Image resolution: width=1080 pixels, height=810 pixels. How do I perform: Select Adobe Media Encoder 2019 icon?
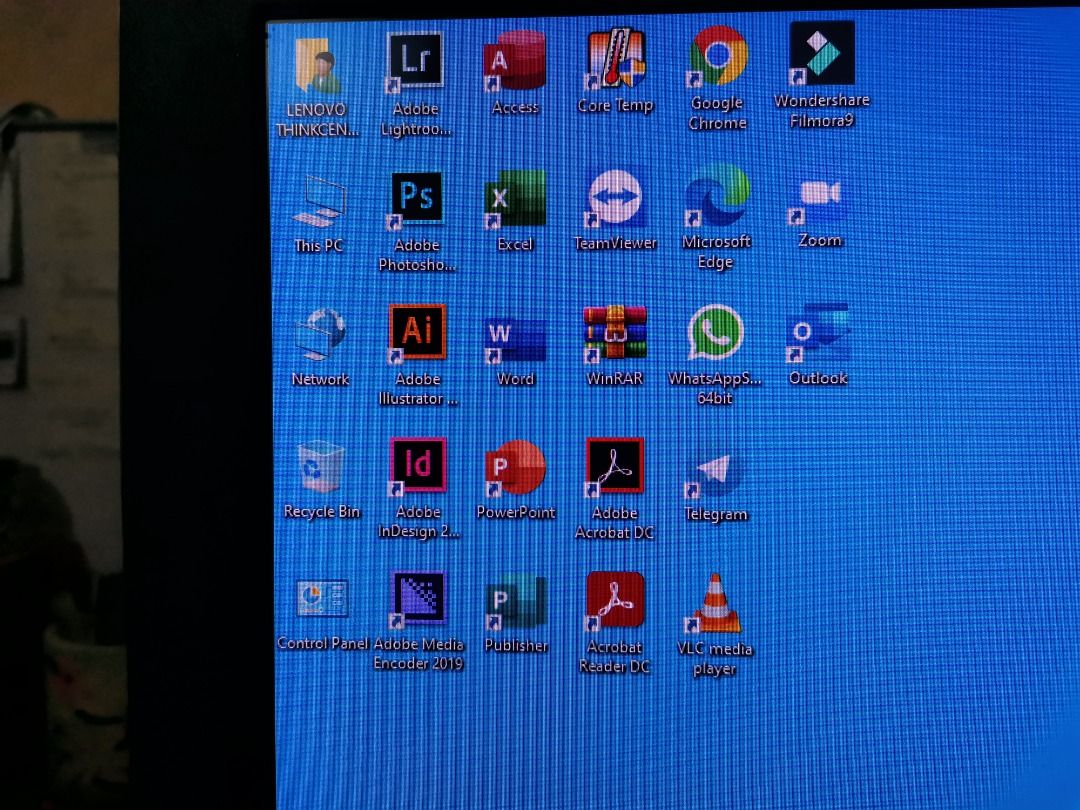click(418, 600)
